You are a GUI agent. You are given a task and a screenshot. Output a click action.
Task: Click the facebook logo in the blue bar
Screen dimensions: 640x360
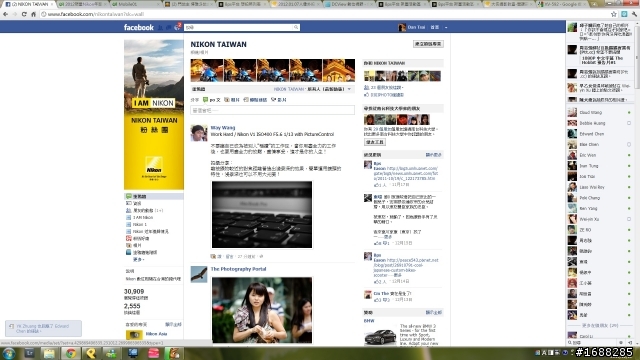[139, 27]
